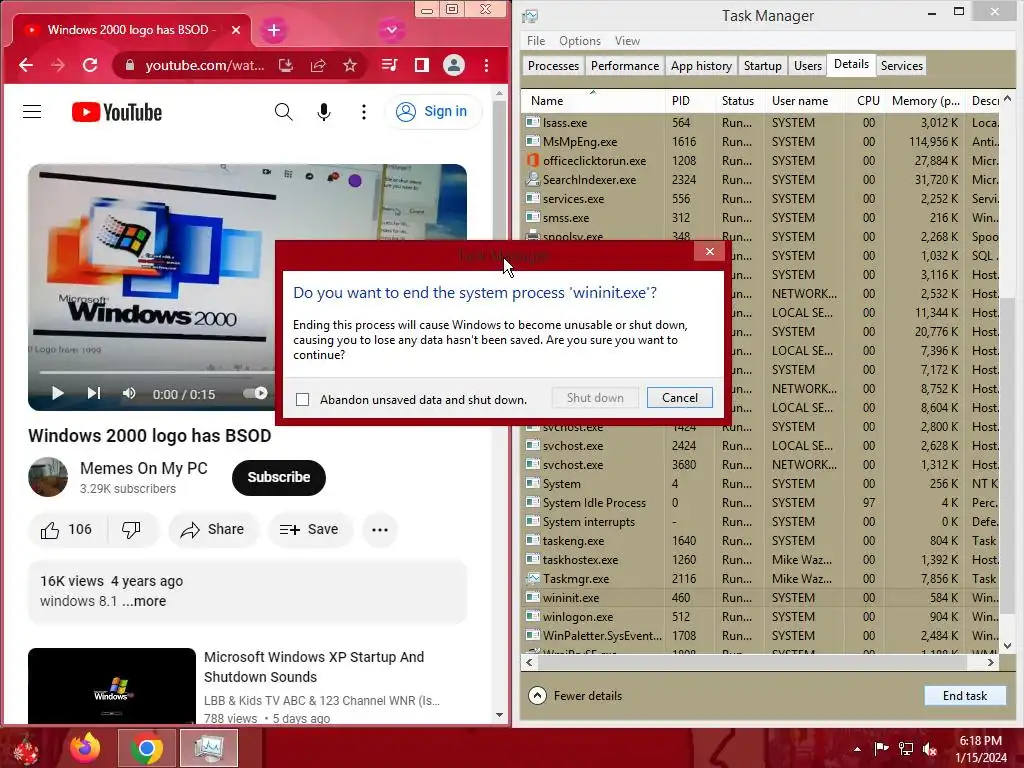Sort by Memory column header
The image size is (1024, 768).
click(x=926, y=101)
